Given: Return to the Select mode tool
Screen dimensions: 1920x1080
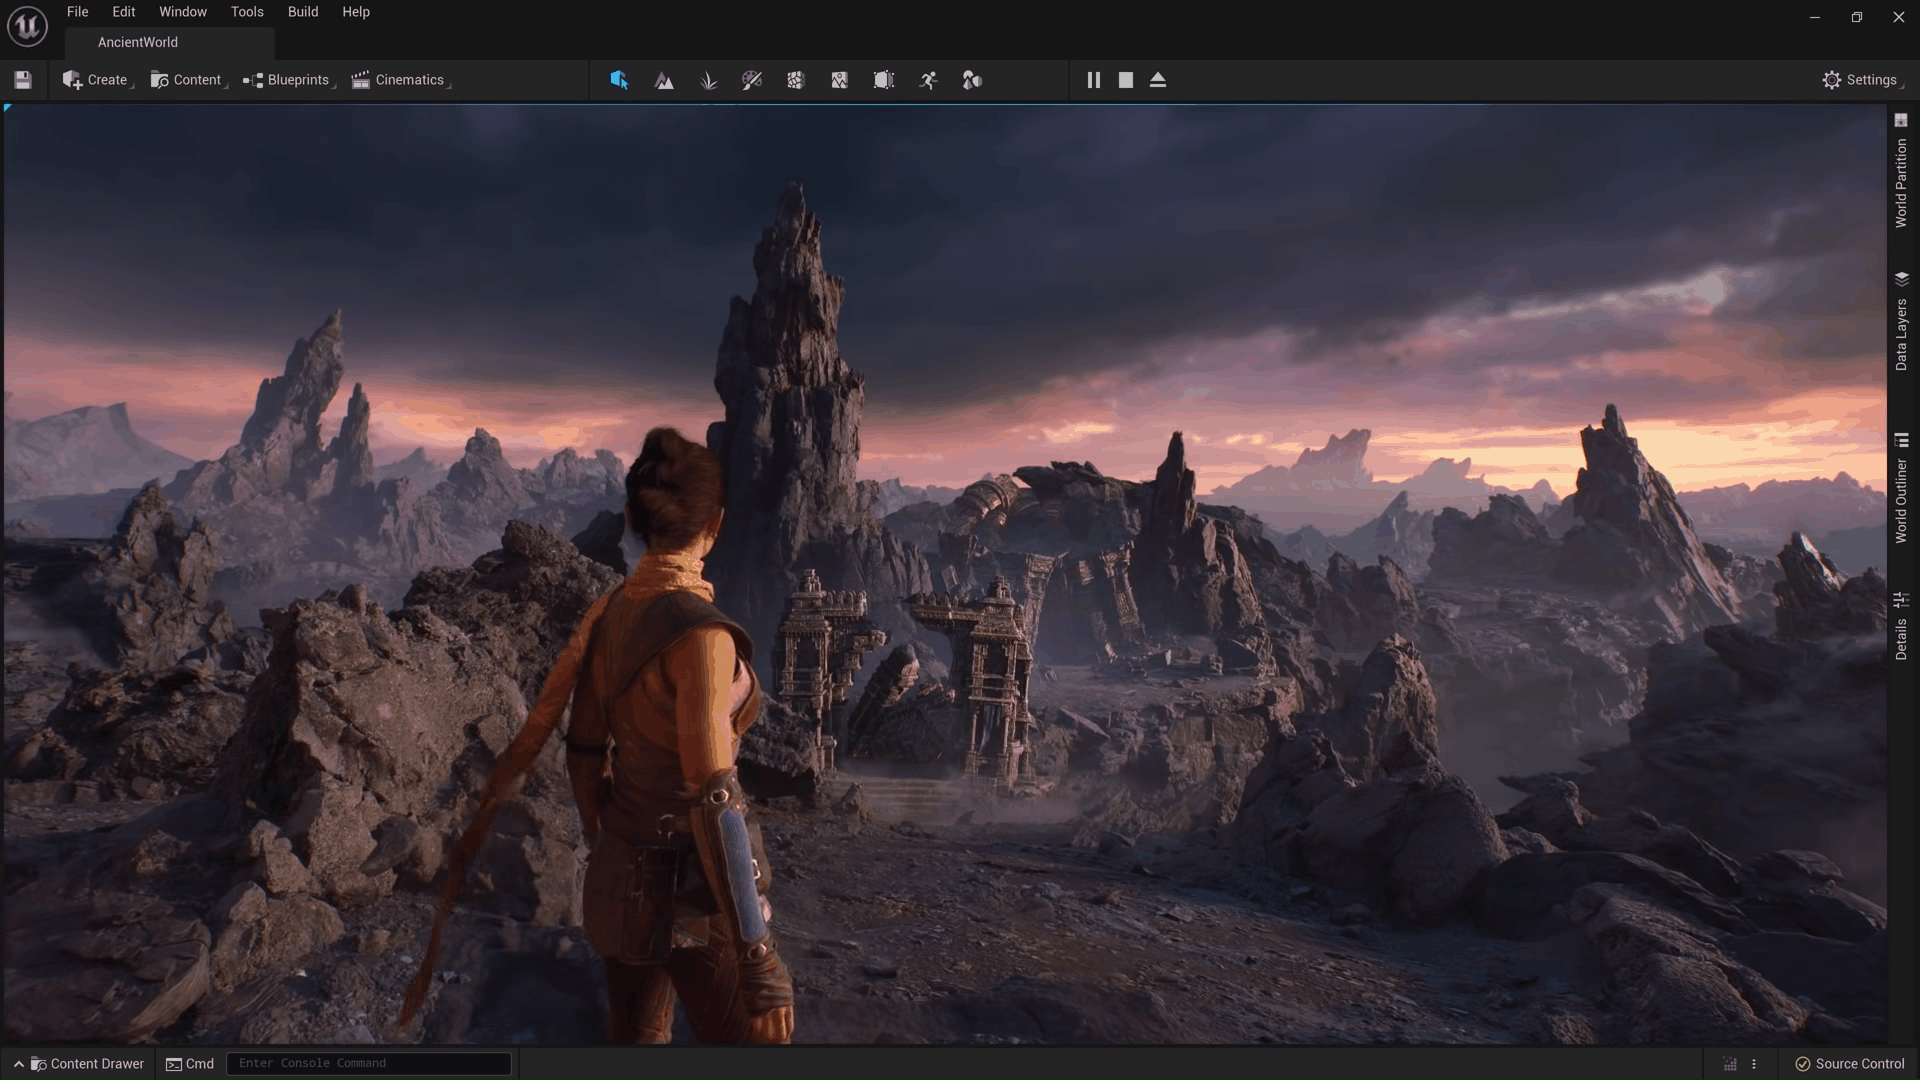Looking at the screenshot, I should tap(618, 80).
